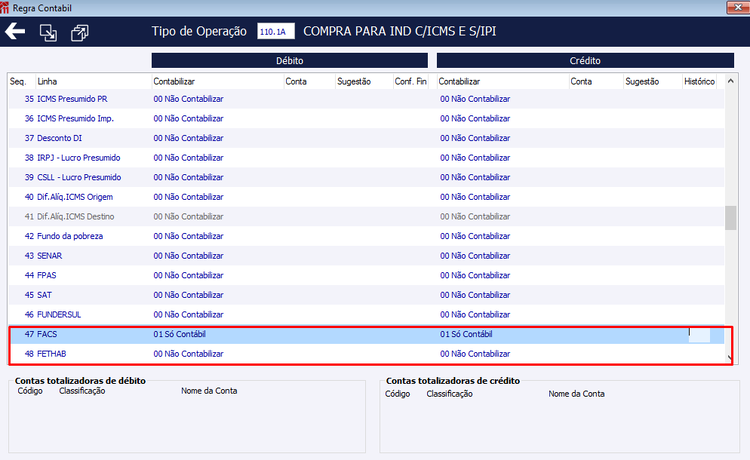Select row 41 Dif.Alíq.ICMS Destino
The height and width of the screenshot is (460, 750).
pos(366,217)
